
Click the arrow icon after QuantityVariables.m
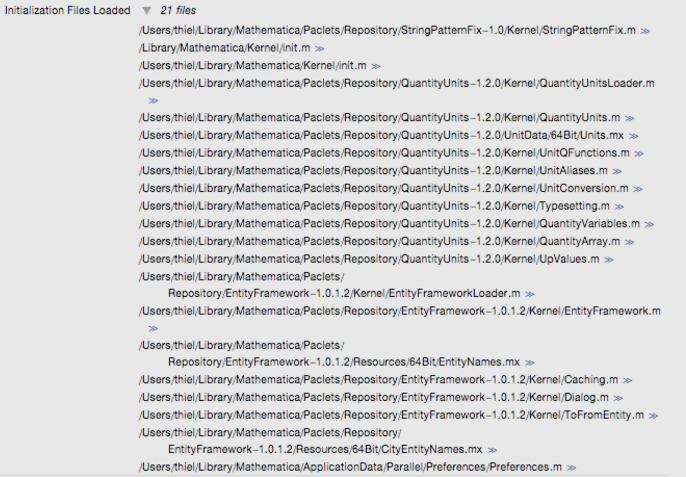(x=649, y=224)
